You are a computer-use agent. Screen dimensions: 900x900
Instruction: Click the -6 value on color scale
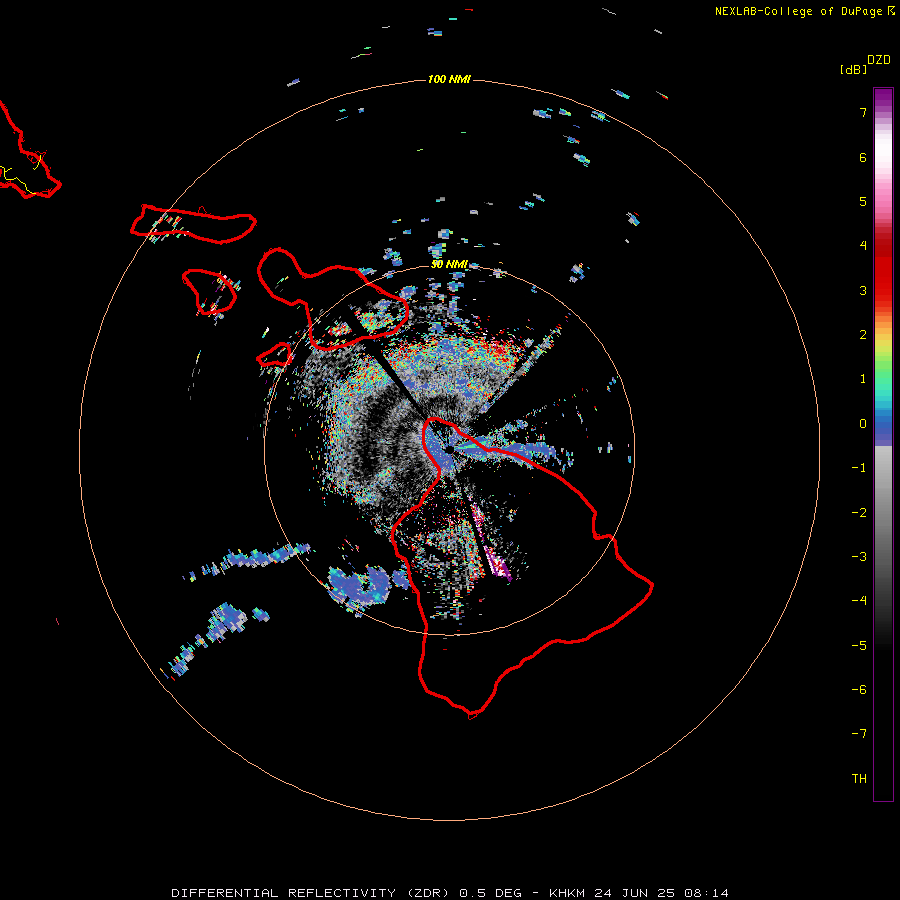859,690
